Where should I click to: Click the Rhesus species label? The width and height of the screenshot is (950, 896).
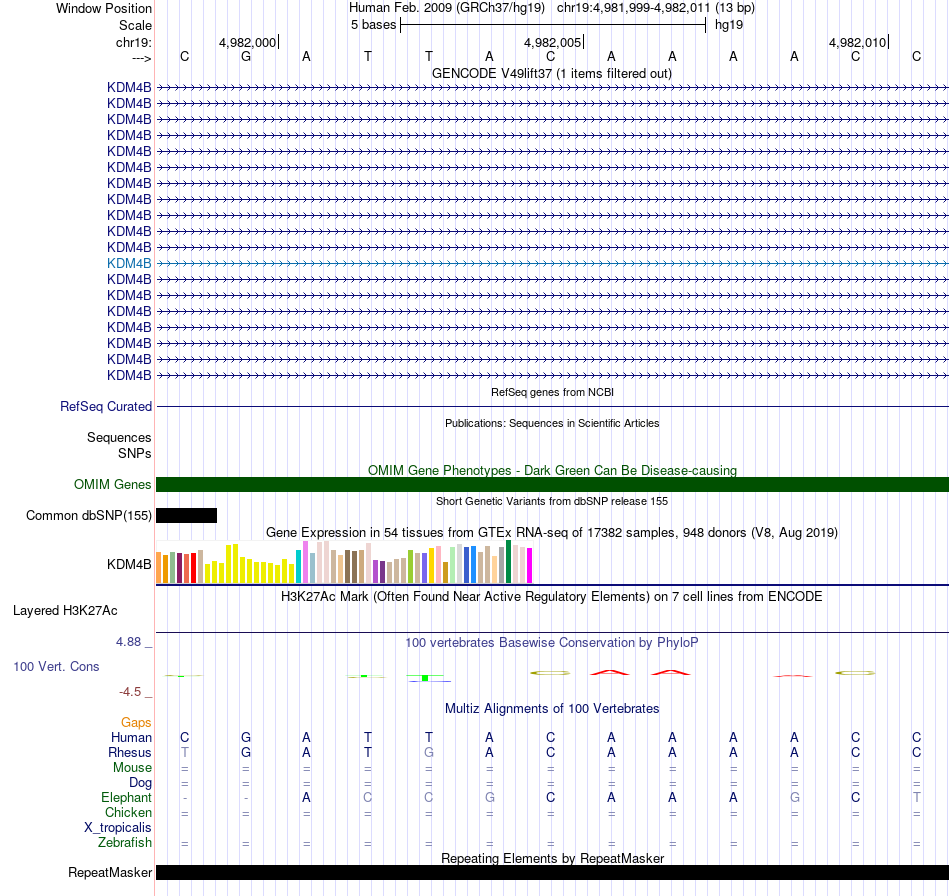coord(130,752)
